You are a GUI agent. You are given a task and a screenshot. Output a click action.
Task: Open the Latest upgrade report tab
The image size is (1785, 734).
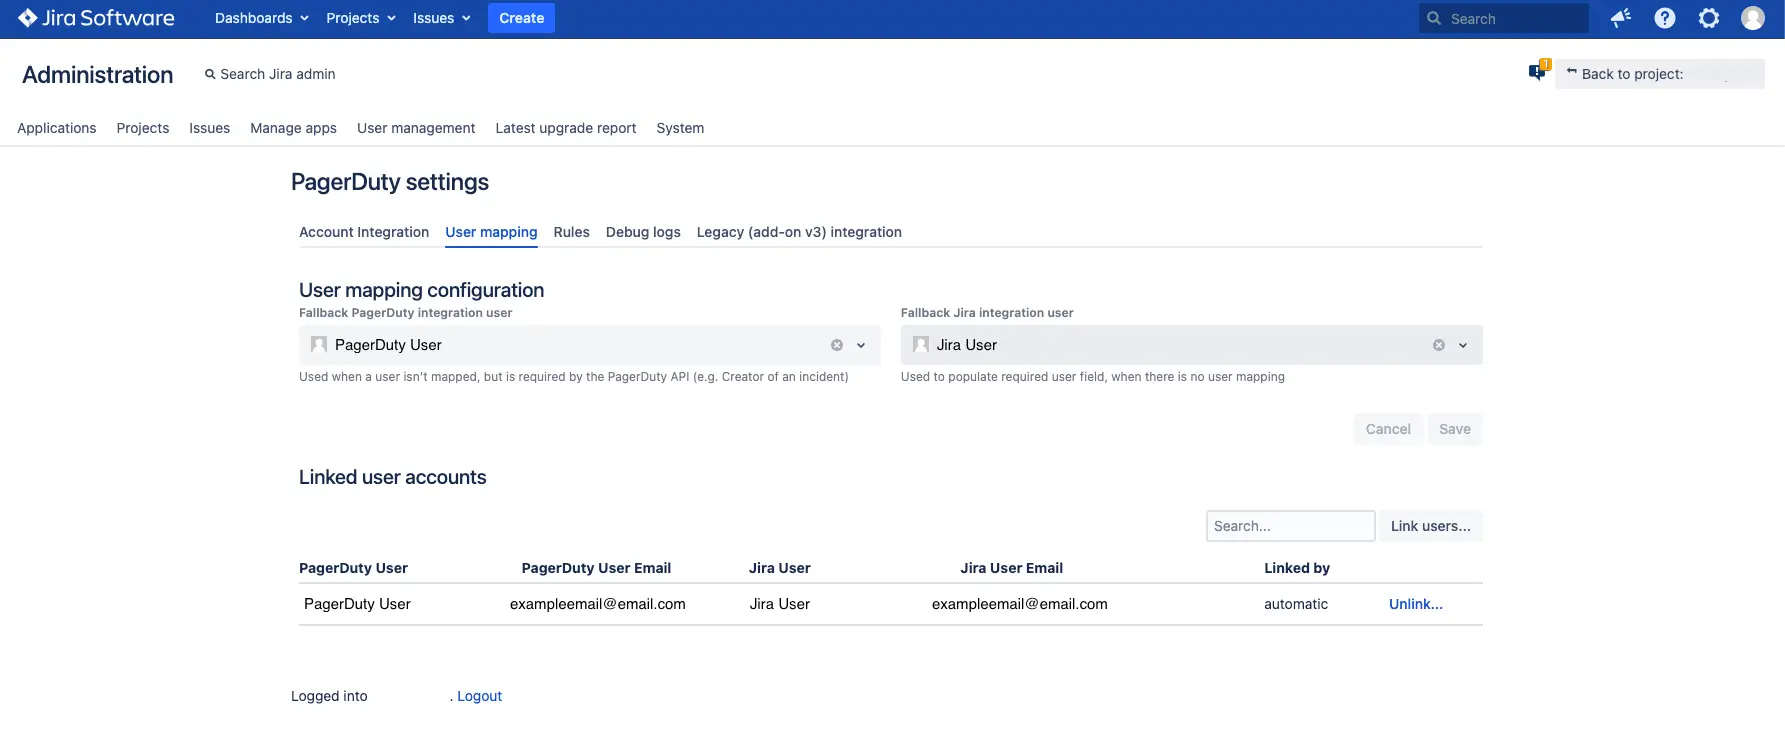coord(566,128)
